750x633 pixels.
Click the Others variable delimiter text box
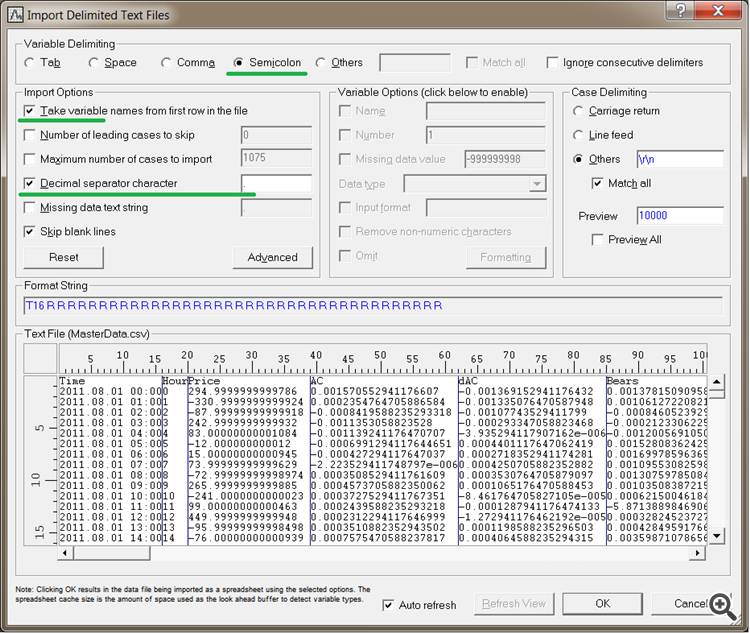click(415, 63)
